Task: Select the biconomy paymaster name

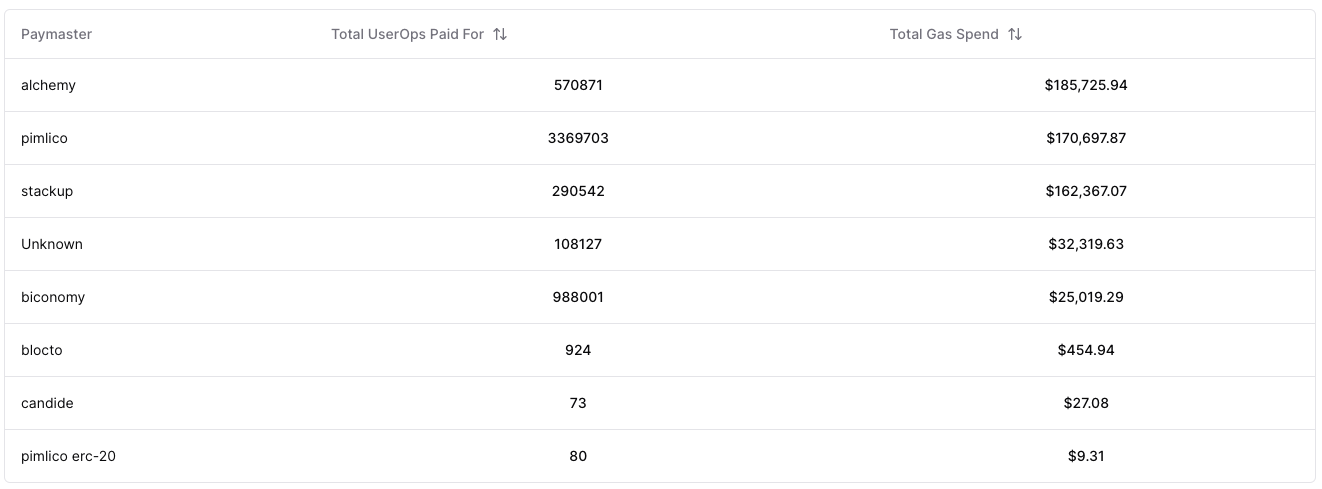Action: pos(53,298)
